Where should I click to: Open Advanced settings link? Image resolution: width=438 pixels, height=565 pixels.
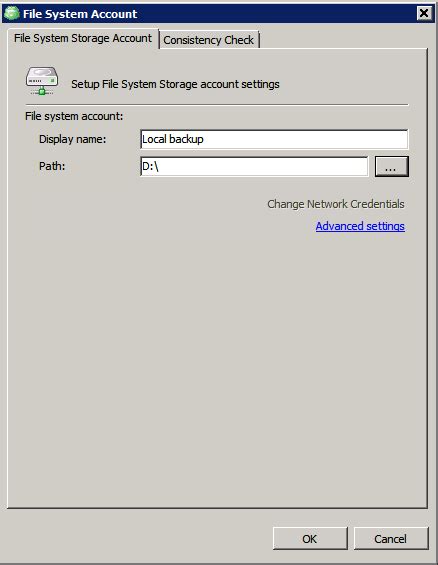360,226
